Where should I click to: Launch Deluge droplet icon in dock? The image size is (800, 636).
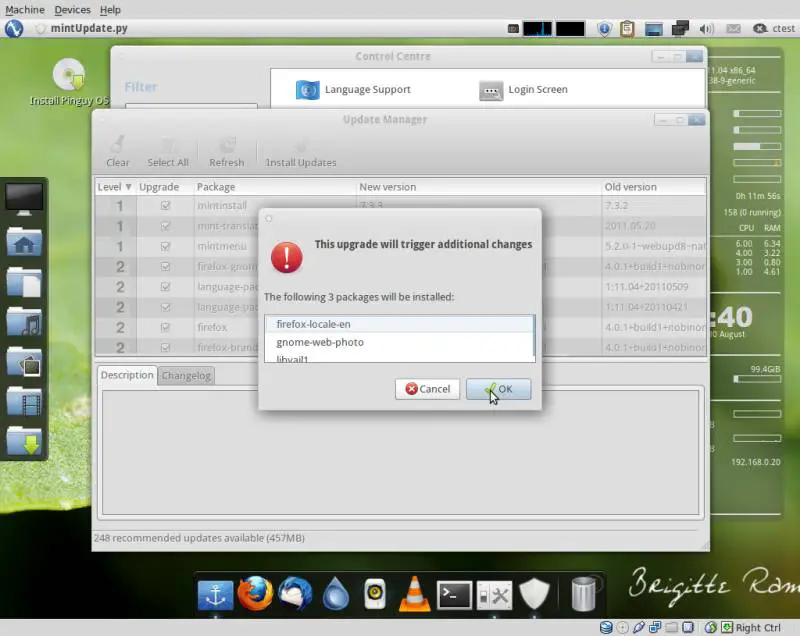click(x=336, y=594)
